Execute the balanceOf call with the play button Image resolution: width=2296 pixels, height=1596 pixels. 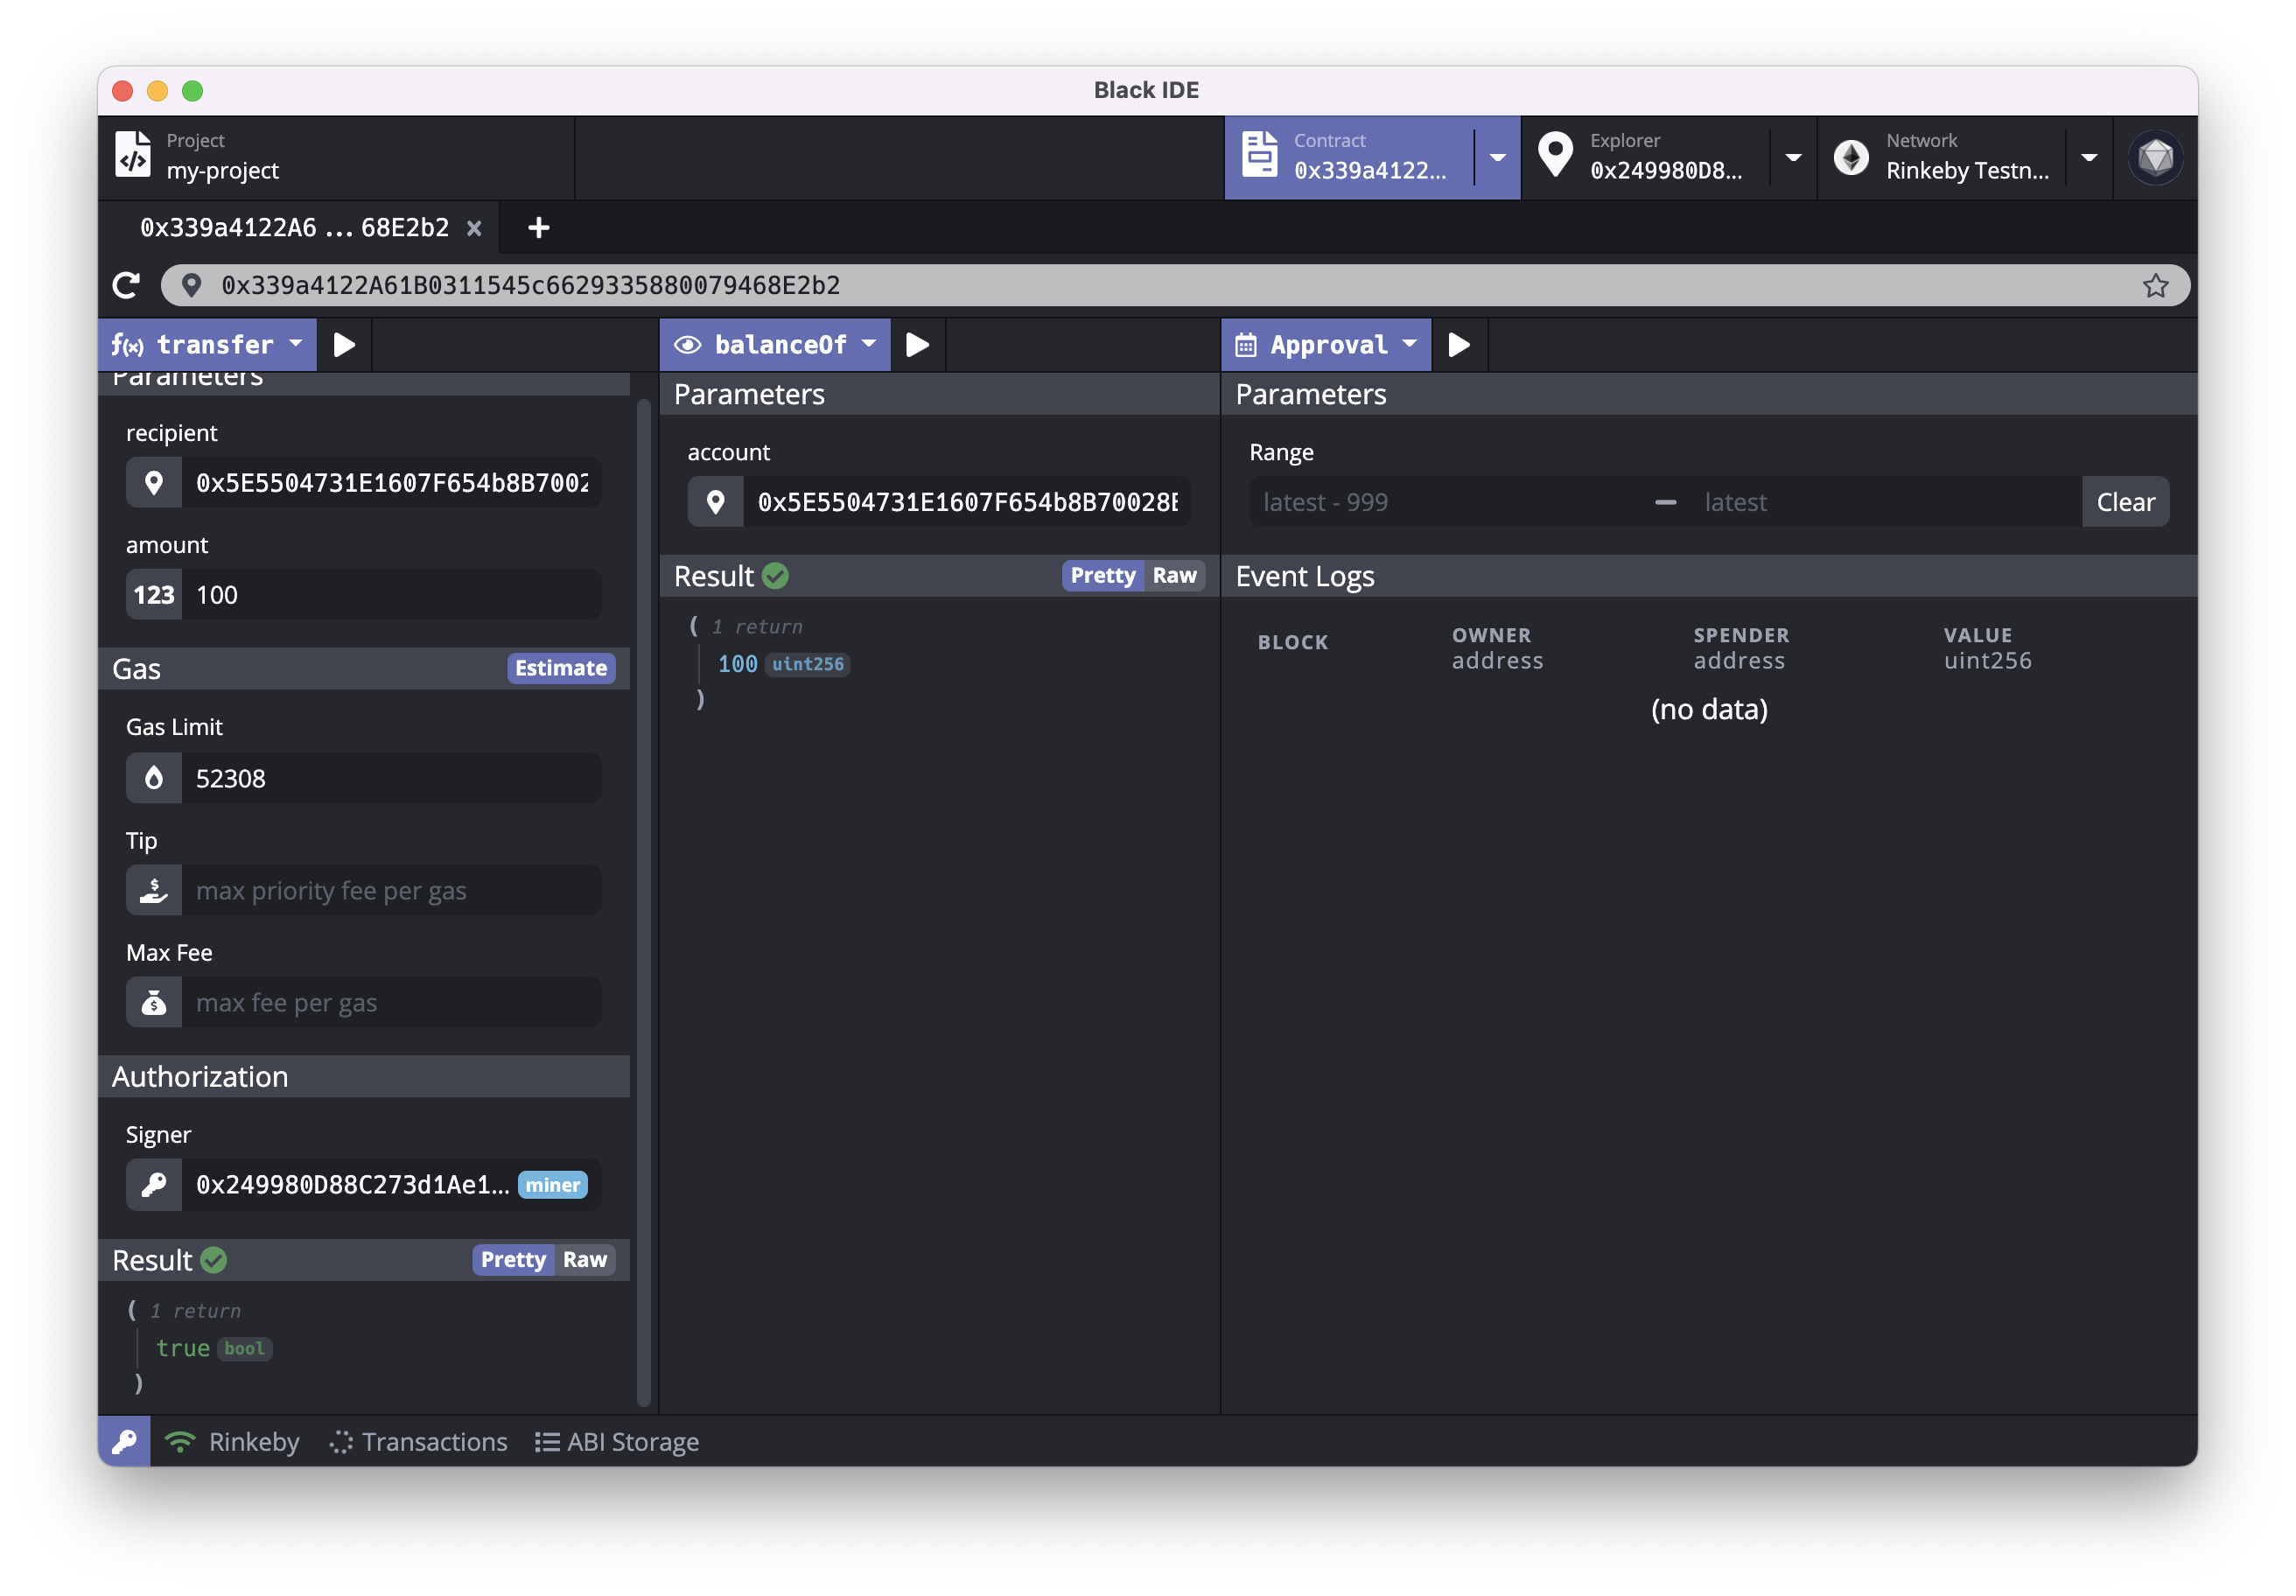(917, 345)
